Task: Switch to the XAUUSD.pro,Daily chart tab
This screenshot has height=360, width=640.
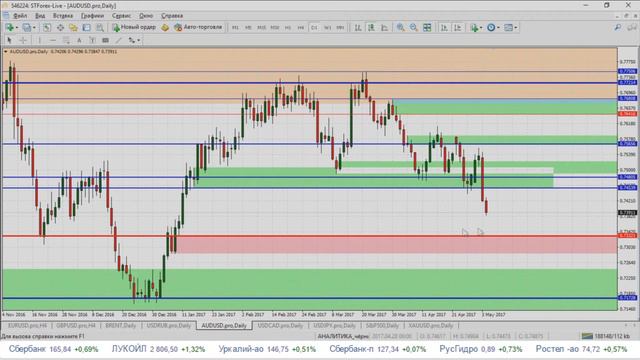Action: (x=431, y=325)
